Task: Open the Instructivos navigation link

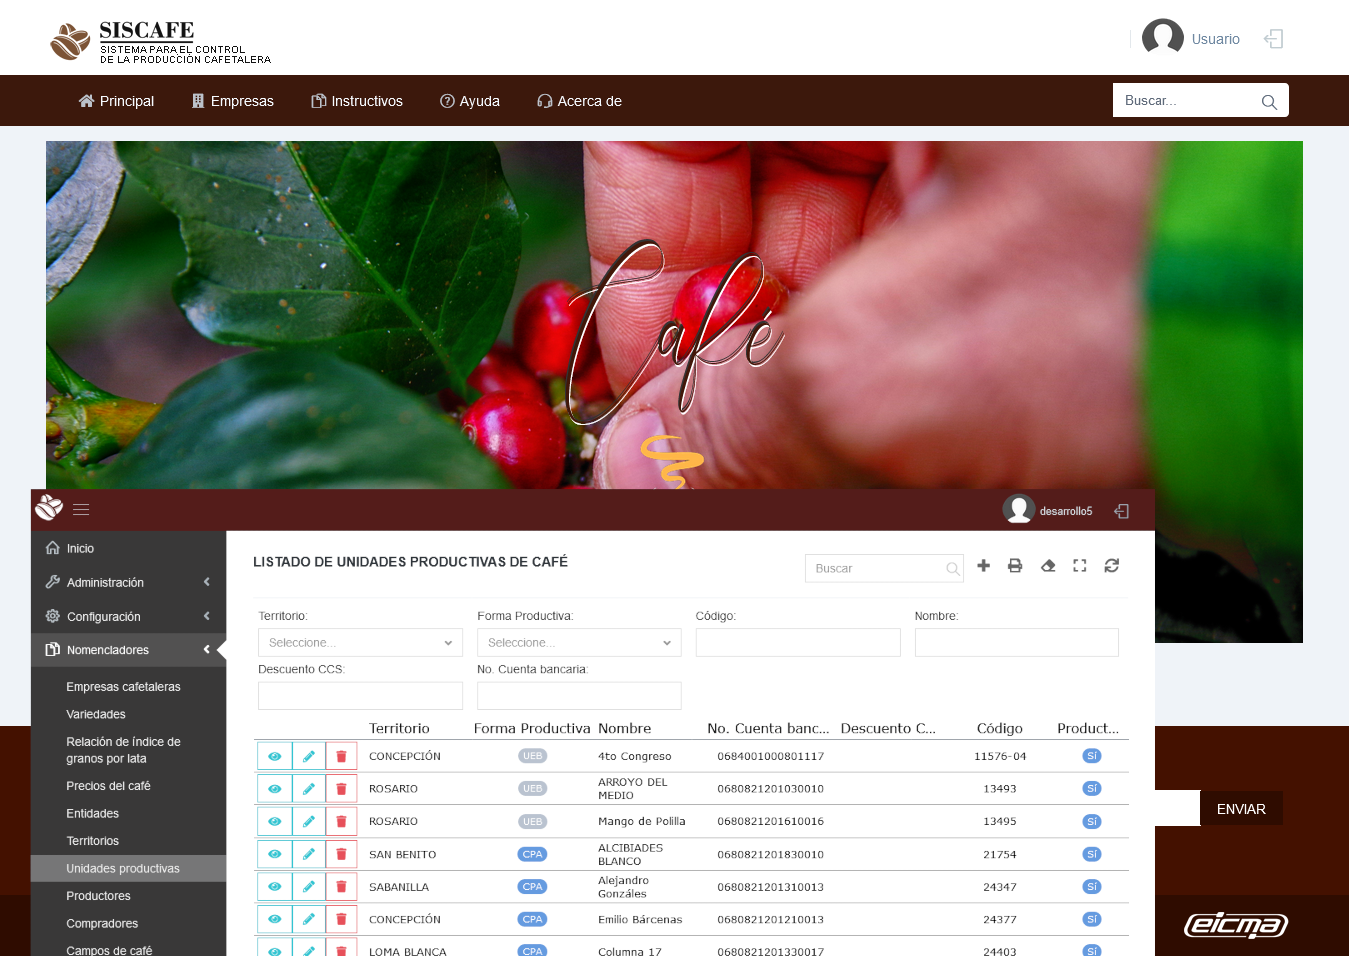Action: click(x=357, y=101)
